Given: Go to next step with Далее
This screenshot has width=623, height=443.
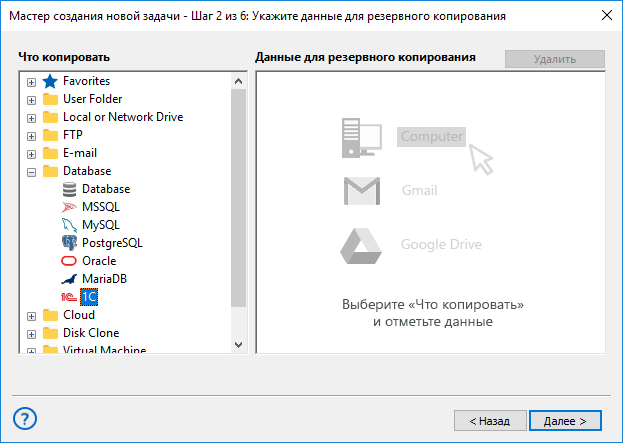Looking at the screenshot, I should coord(565,421).
